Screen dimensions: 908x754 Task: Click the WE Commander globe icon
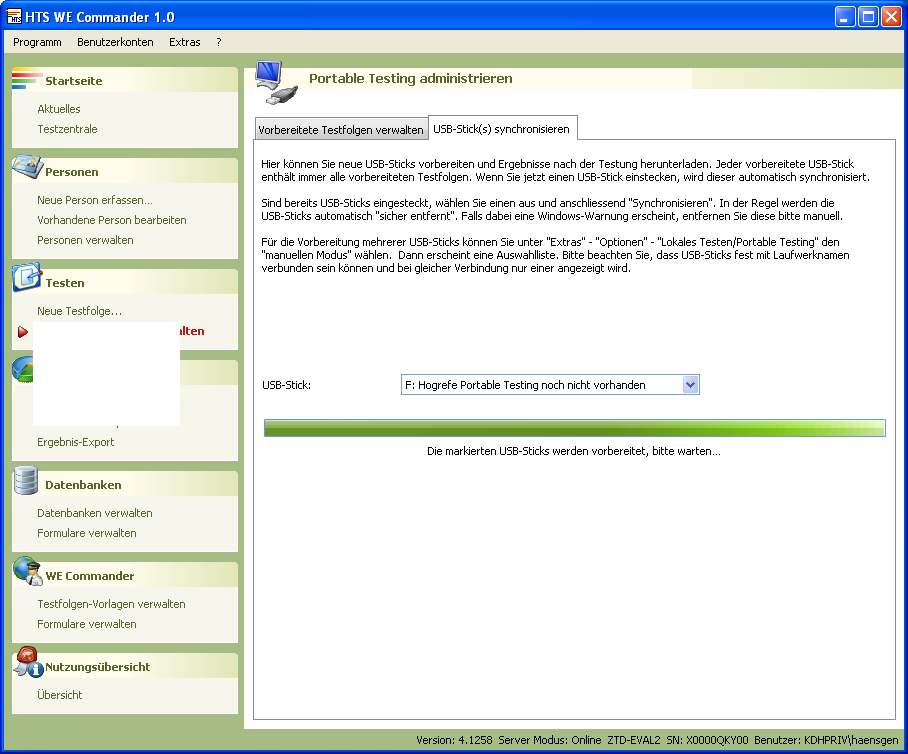point(27,573)
